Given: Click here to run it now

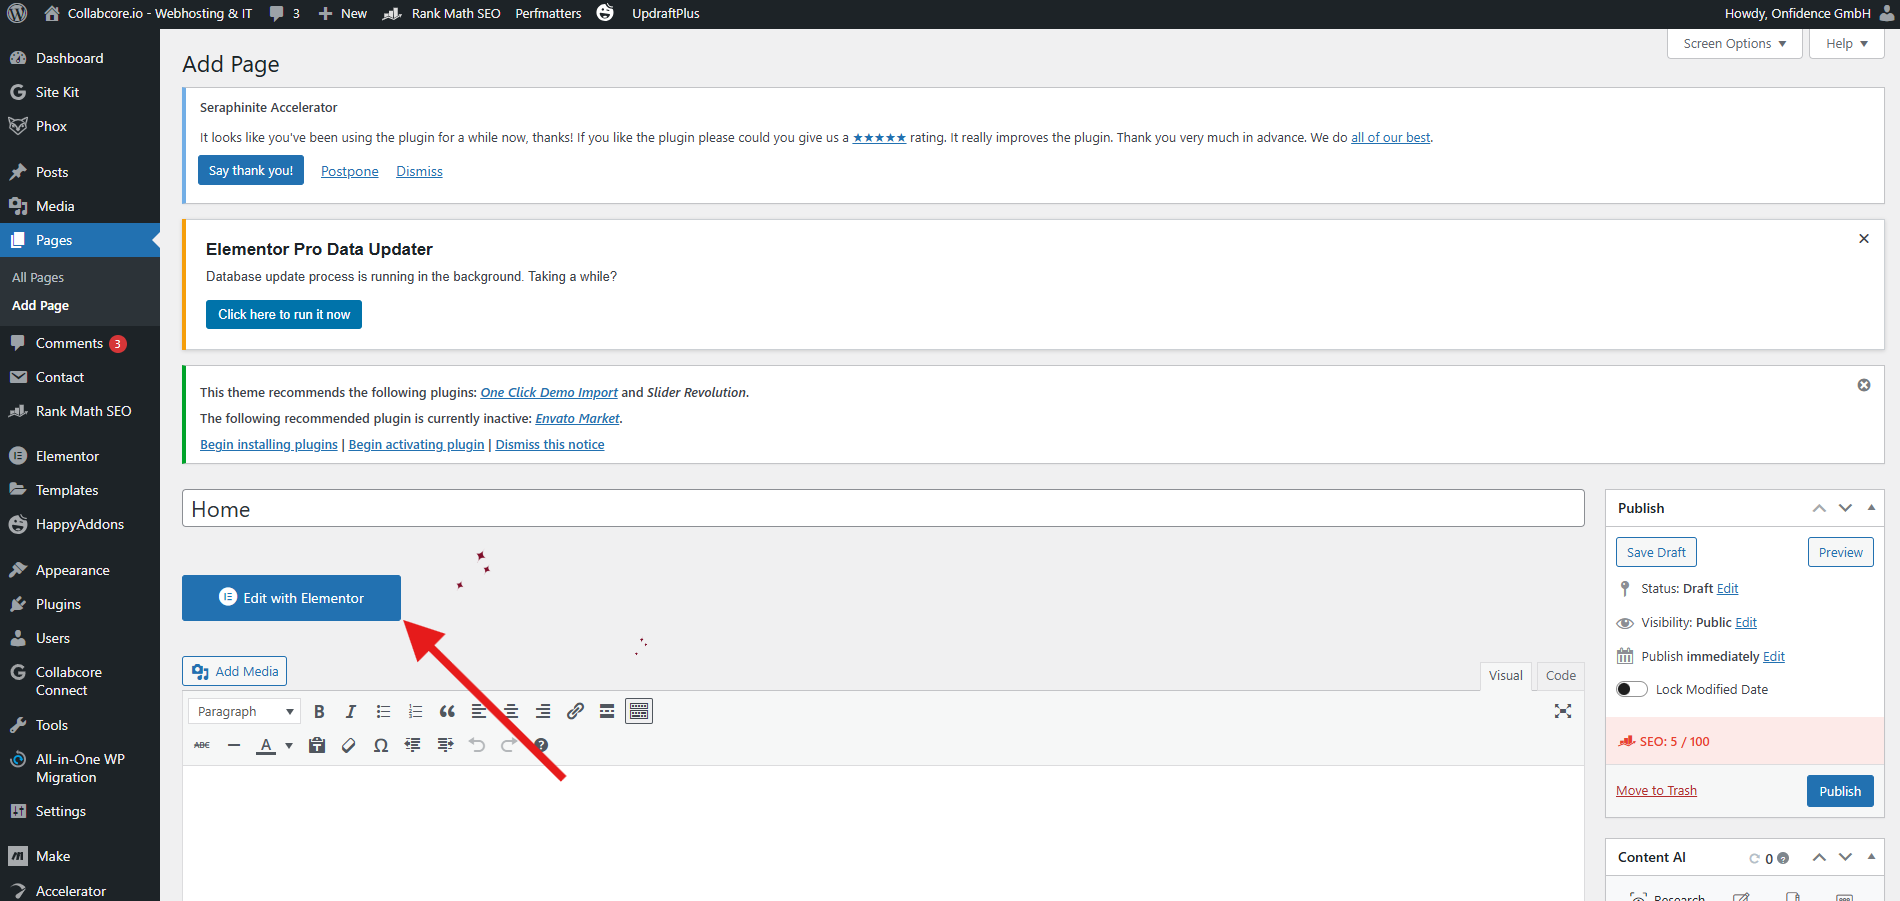Looking at the screenshot, I should [x=284, y=315].
